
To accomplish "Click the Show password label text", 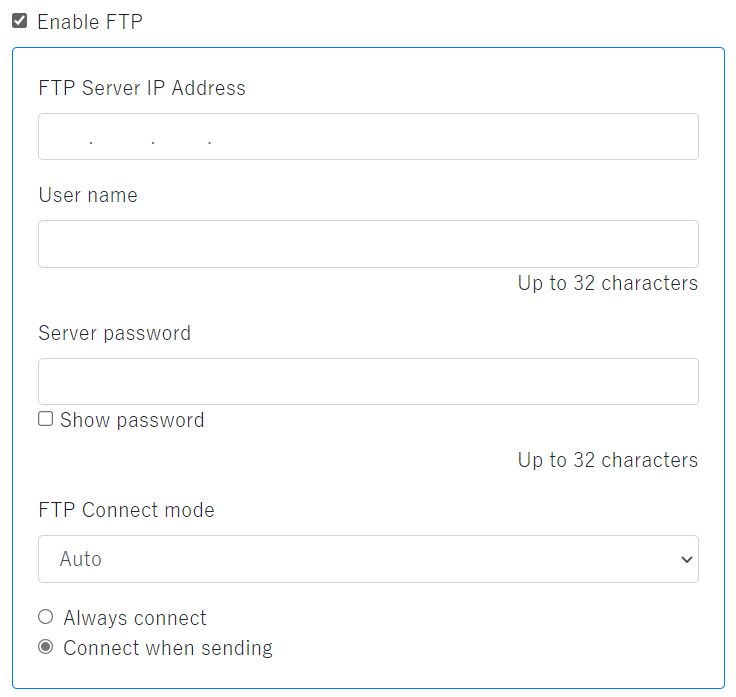I will (131, 420).
